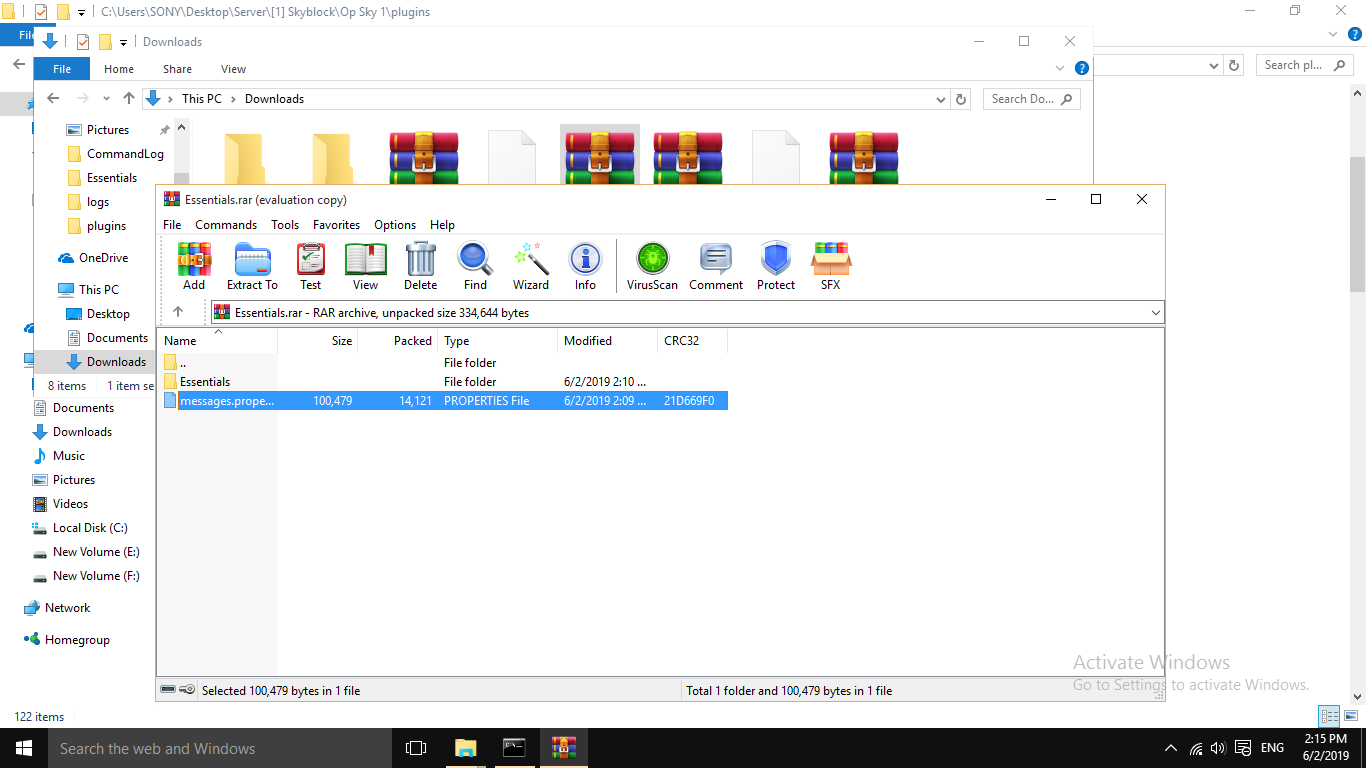
Task: Switch to Command Prompt on the taskbar
Action: pyautogui.click(x=514, y=748)
